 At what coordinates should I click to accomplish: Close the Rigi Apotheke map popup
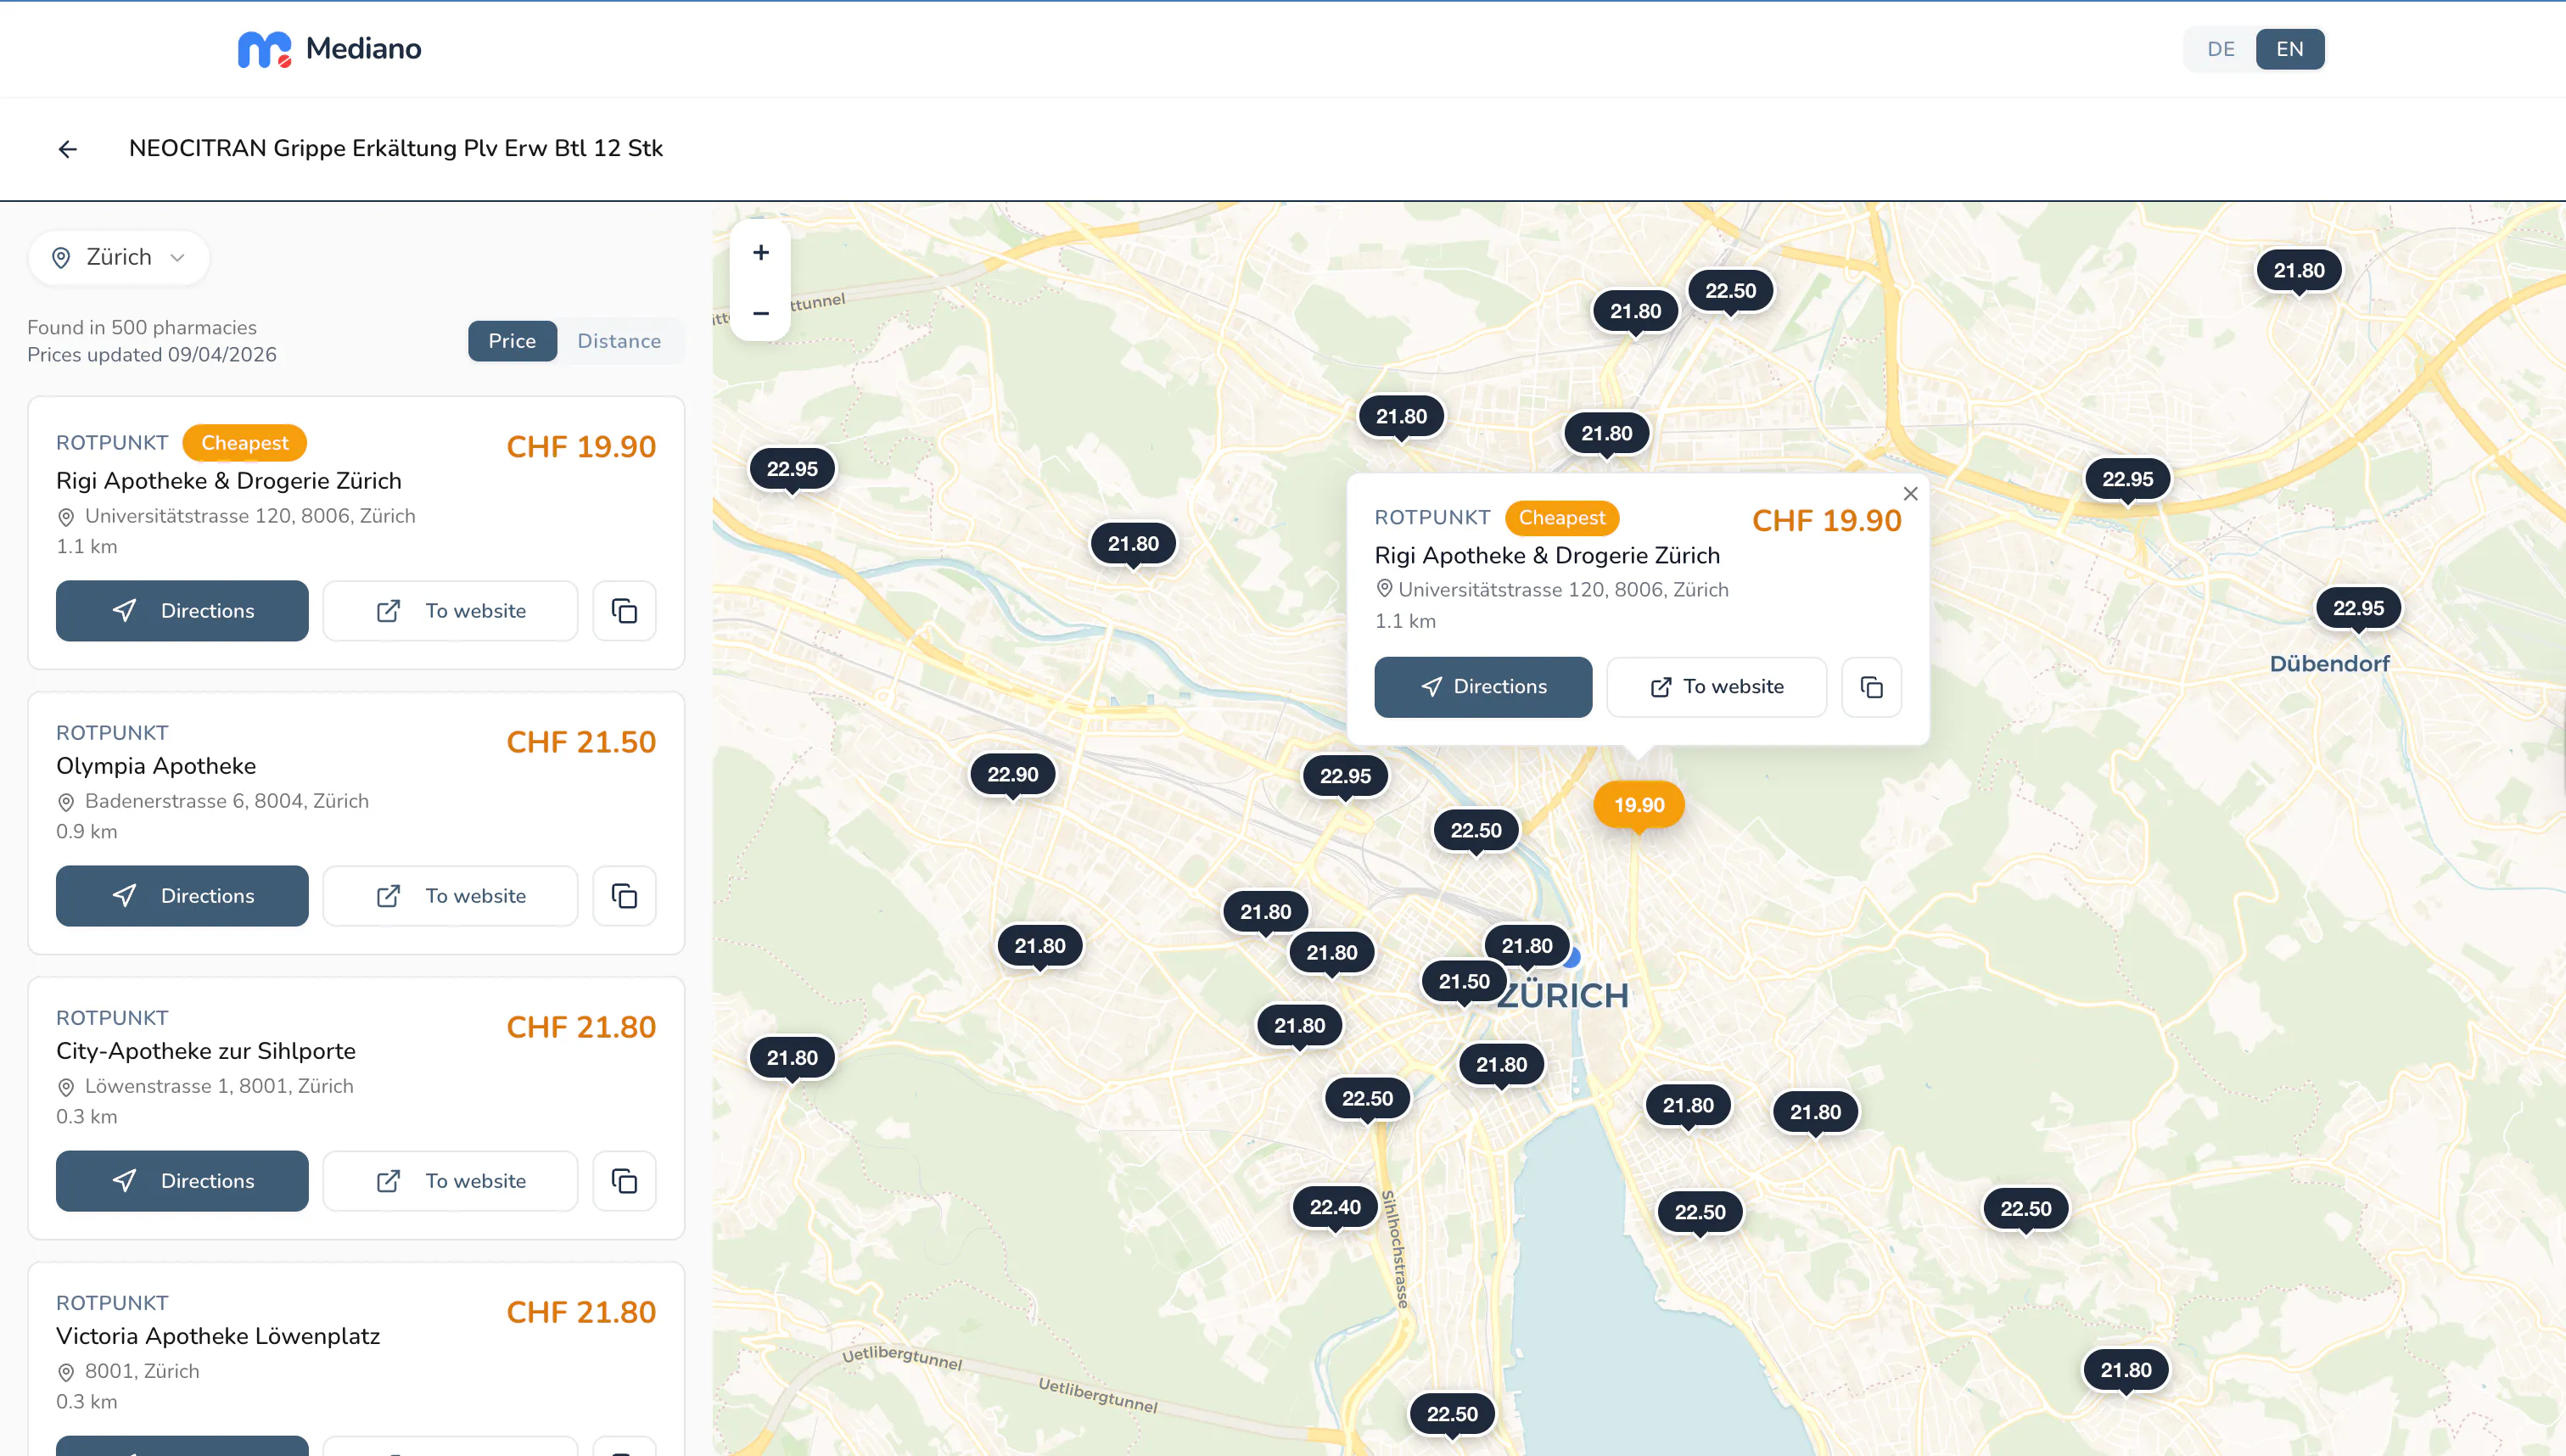pos(1910,493)
